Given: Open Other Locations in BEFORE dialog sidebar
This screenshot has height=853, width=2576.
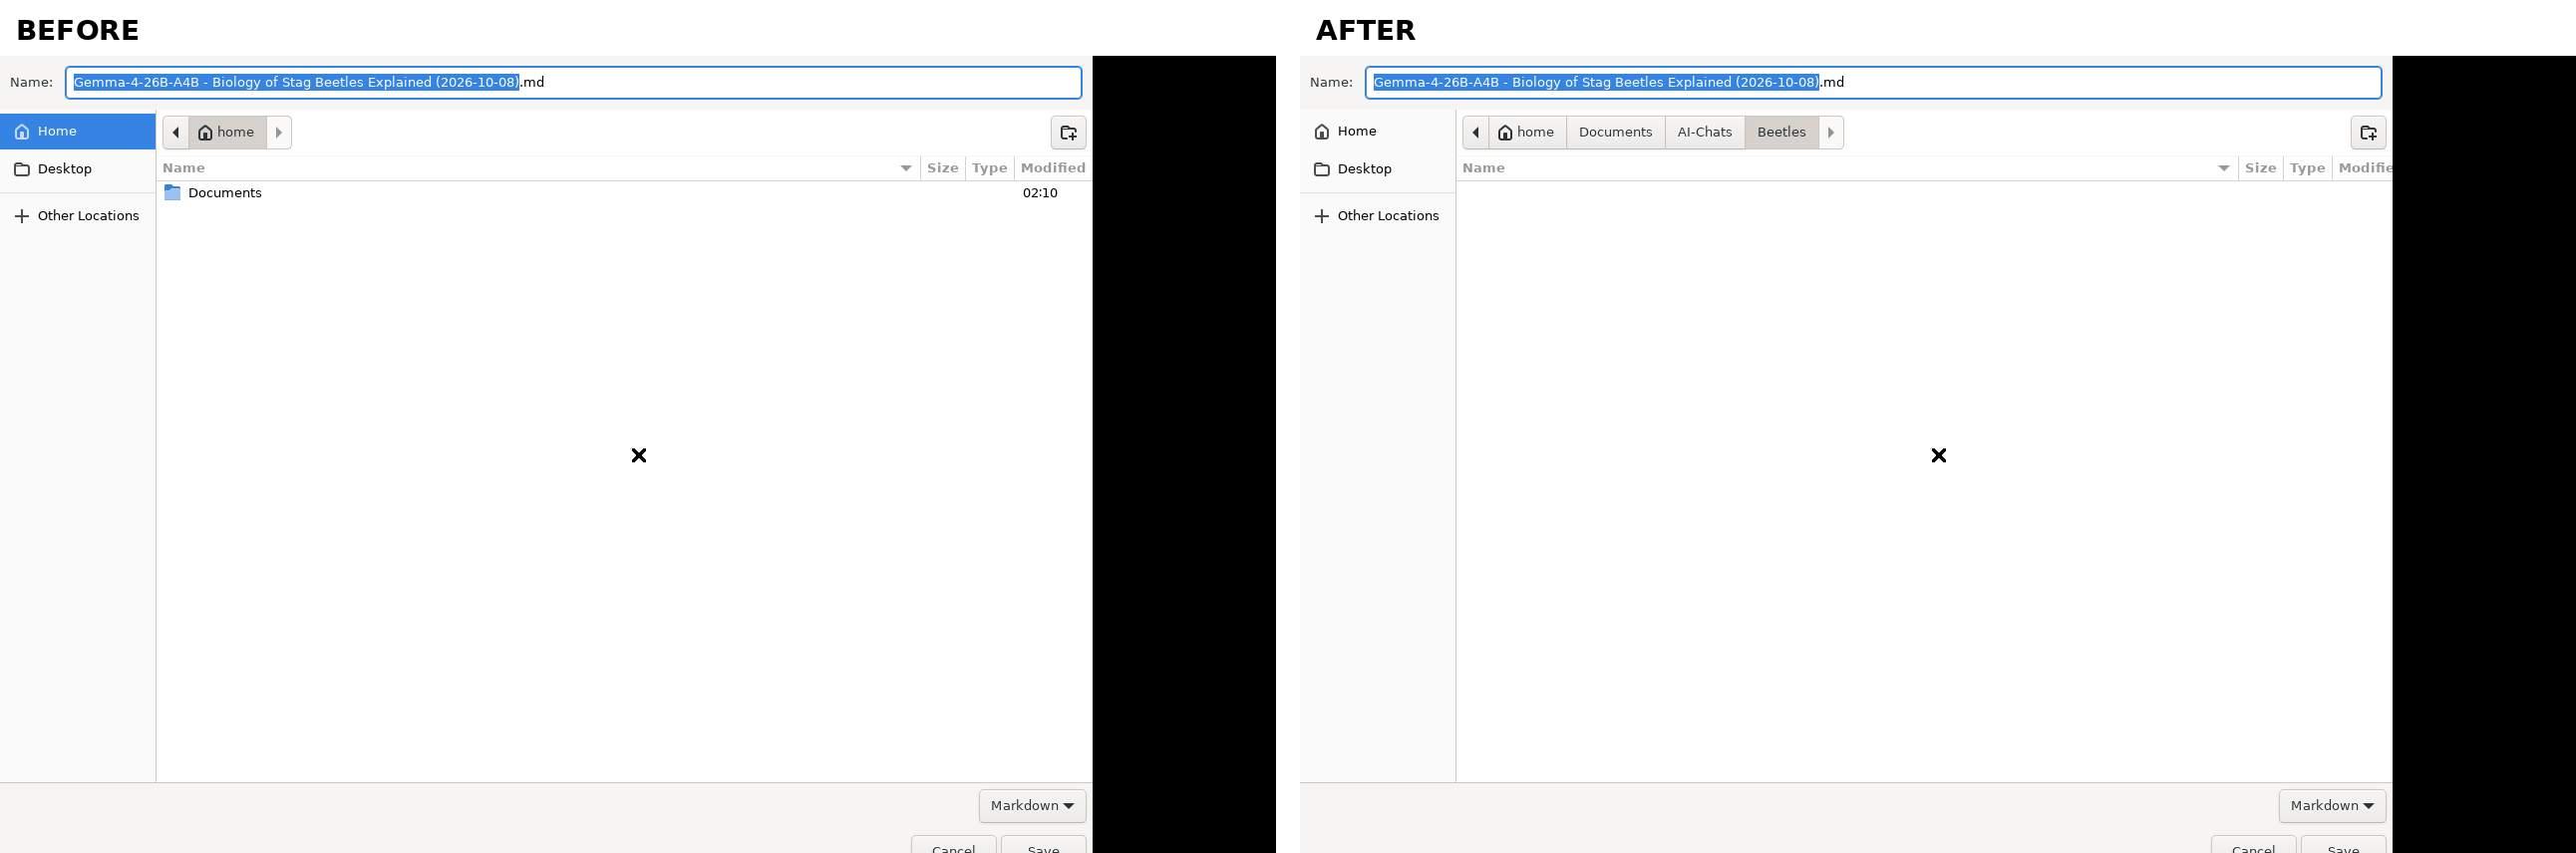Looking at the screenshot, I should 78,216.
